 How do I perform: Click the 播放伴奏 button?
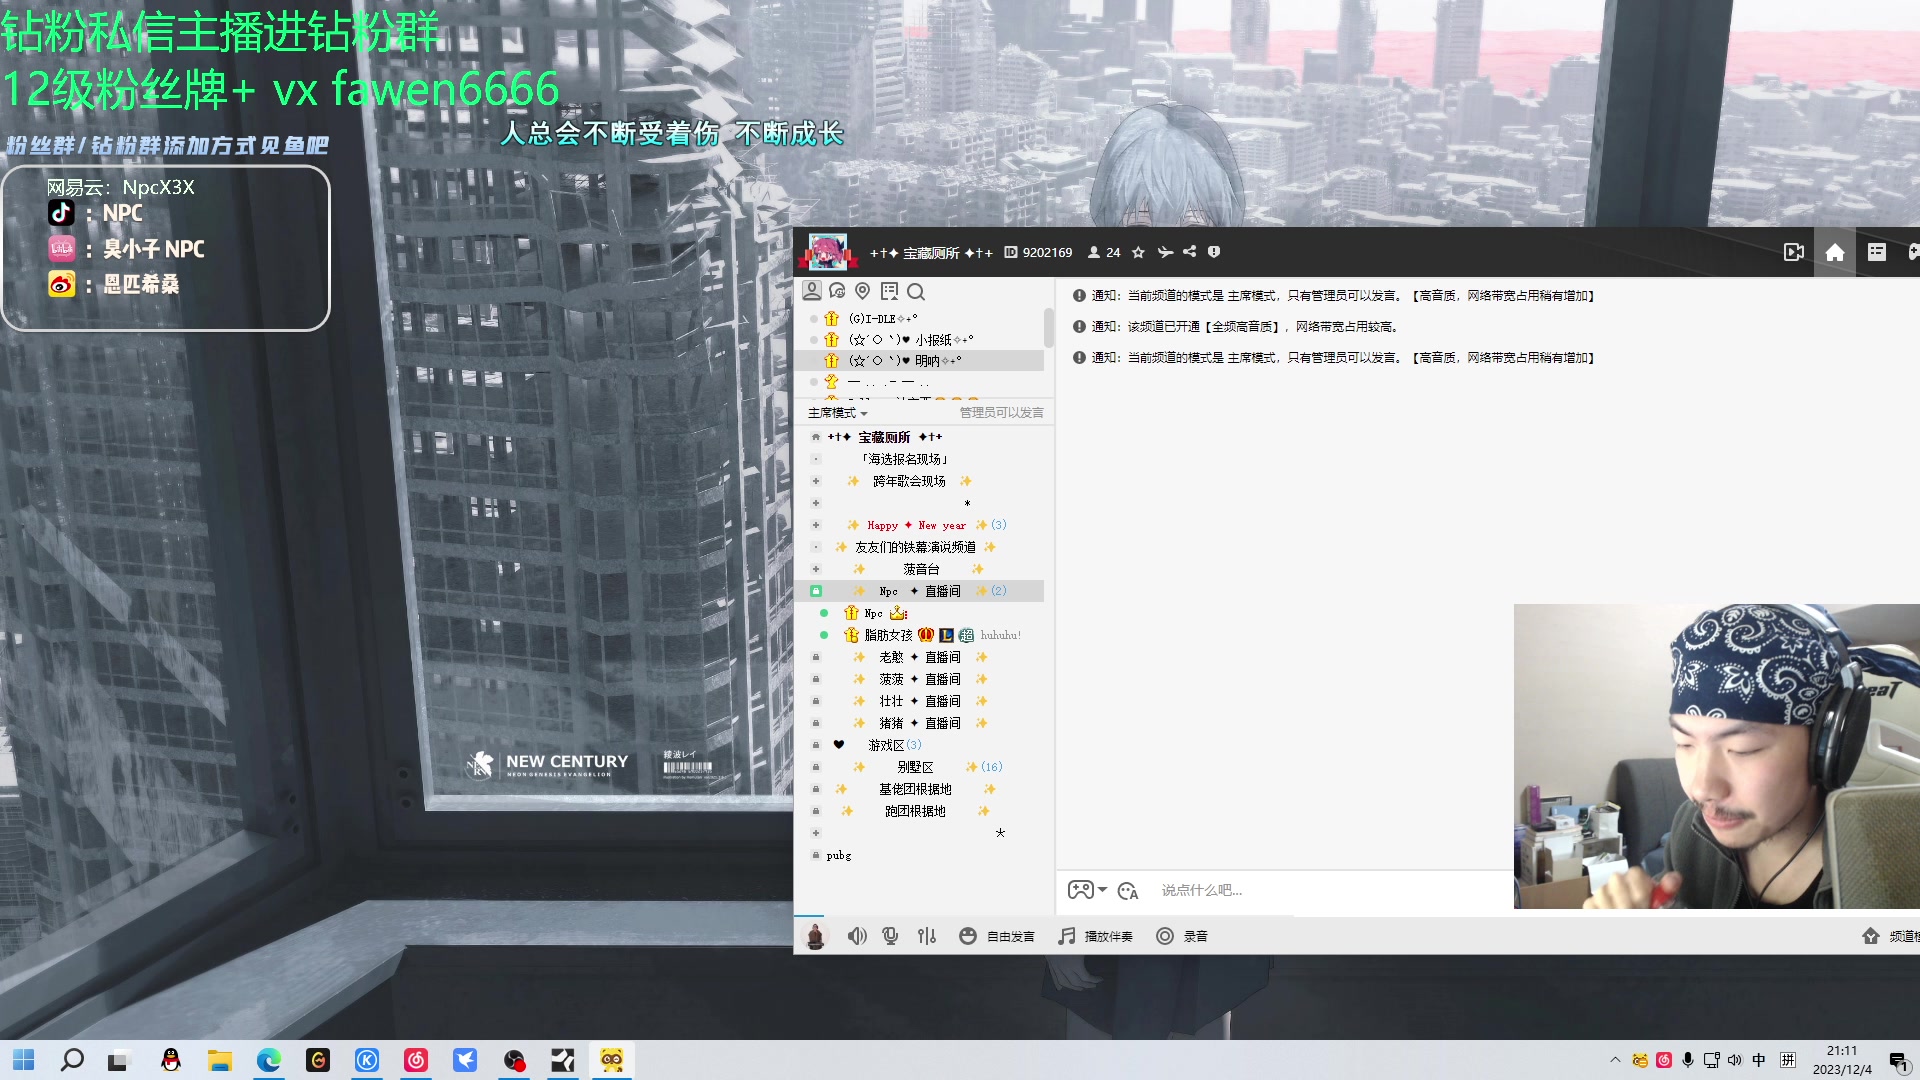click(x=1096, y=936)
